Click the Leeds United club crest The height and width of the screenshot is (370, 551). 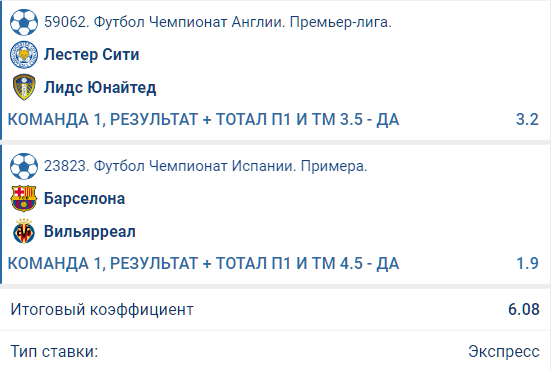click(x=24, y=87)
